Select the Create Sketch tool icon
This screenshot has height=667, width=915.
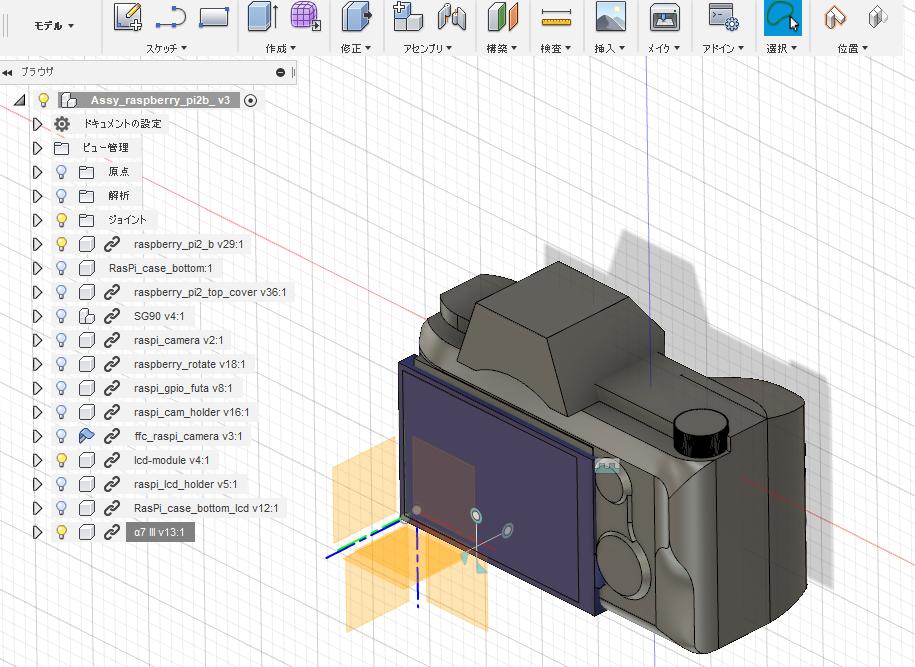(x=128, y=17)
